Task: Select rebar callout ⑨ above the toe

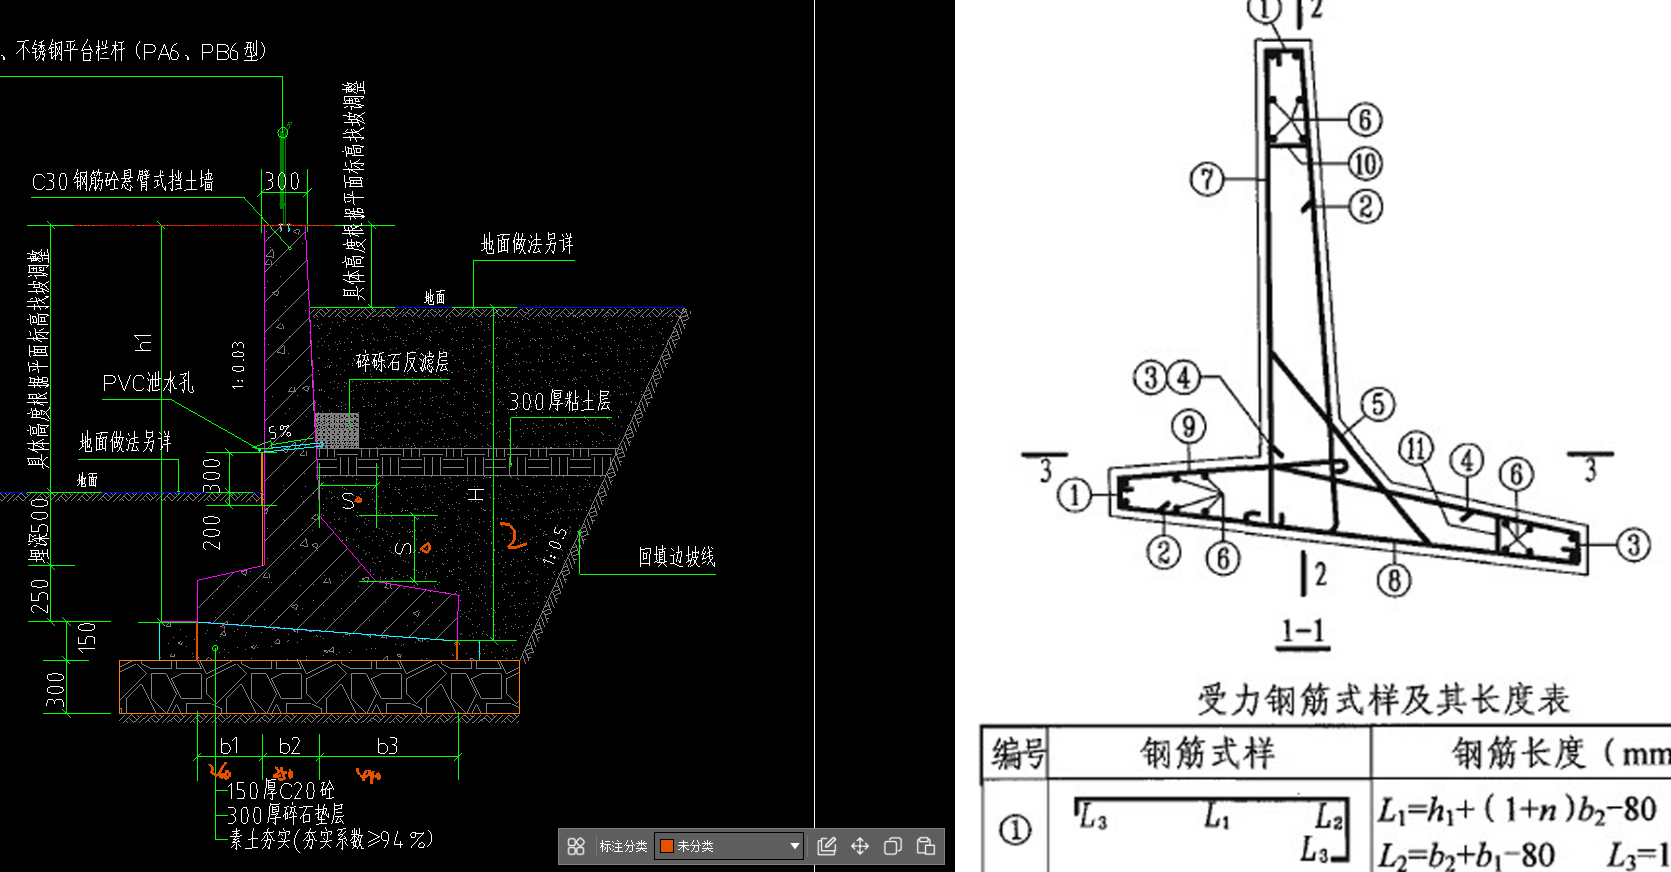Action: [1188, 427]
